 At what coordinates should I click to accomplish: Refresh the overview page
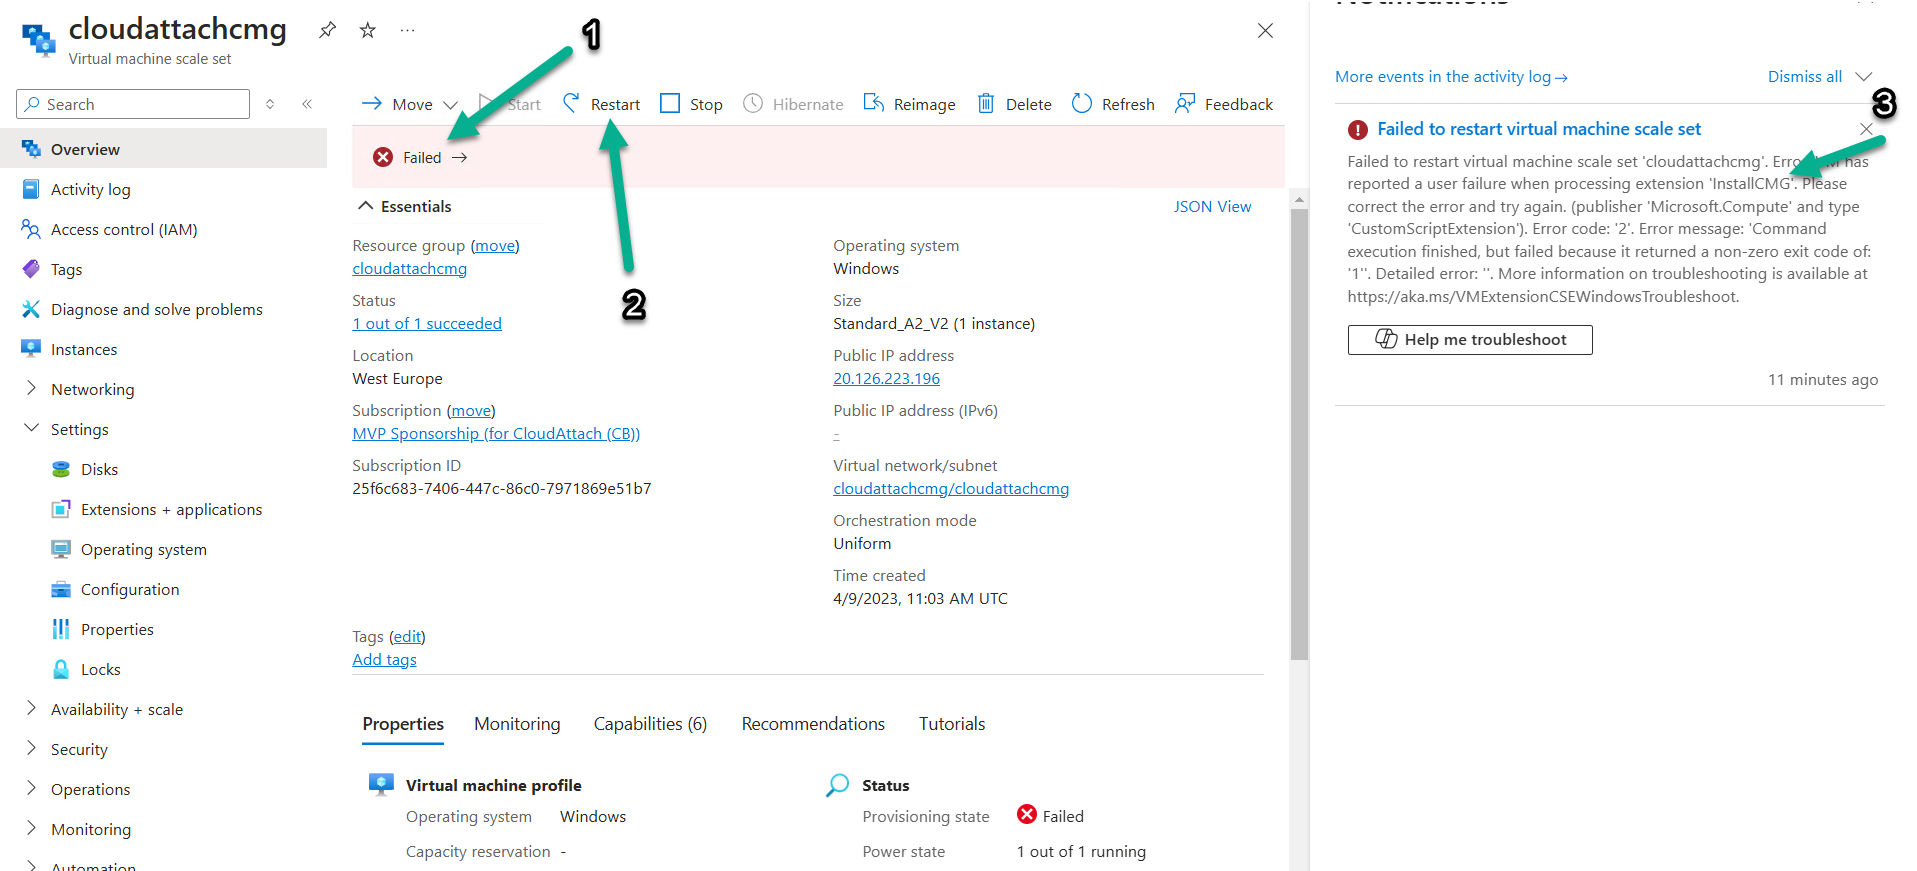point(1113,104)
